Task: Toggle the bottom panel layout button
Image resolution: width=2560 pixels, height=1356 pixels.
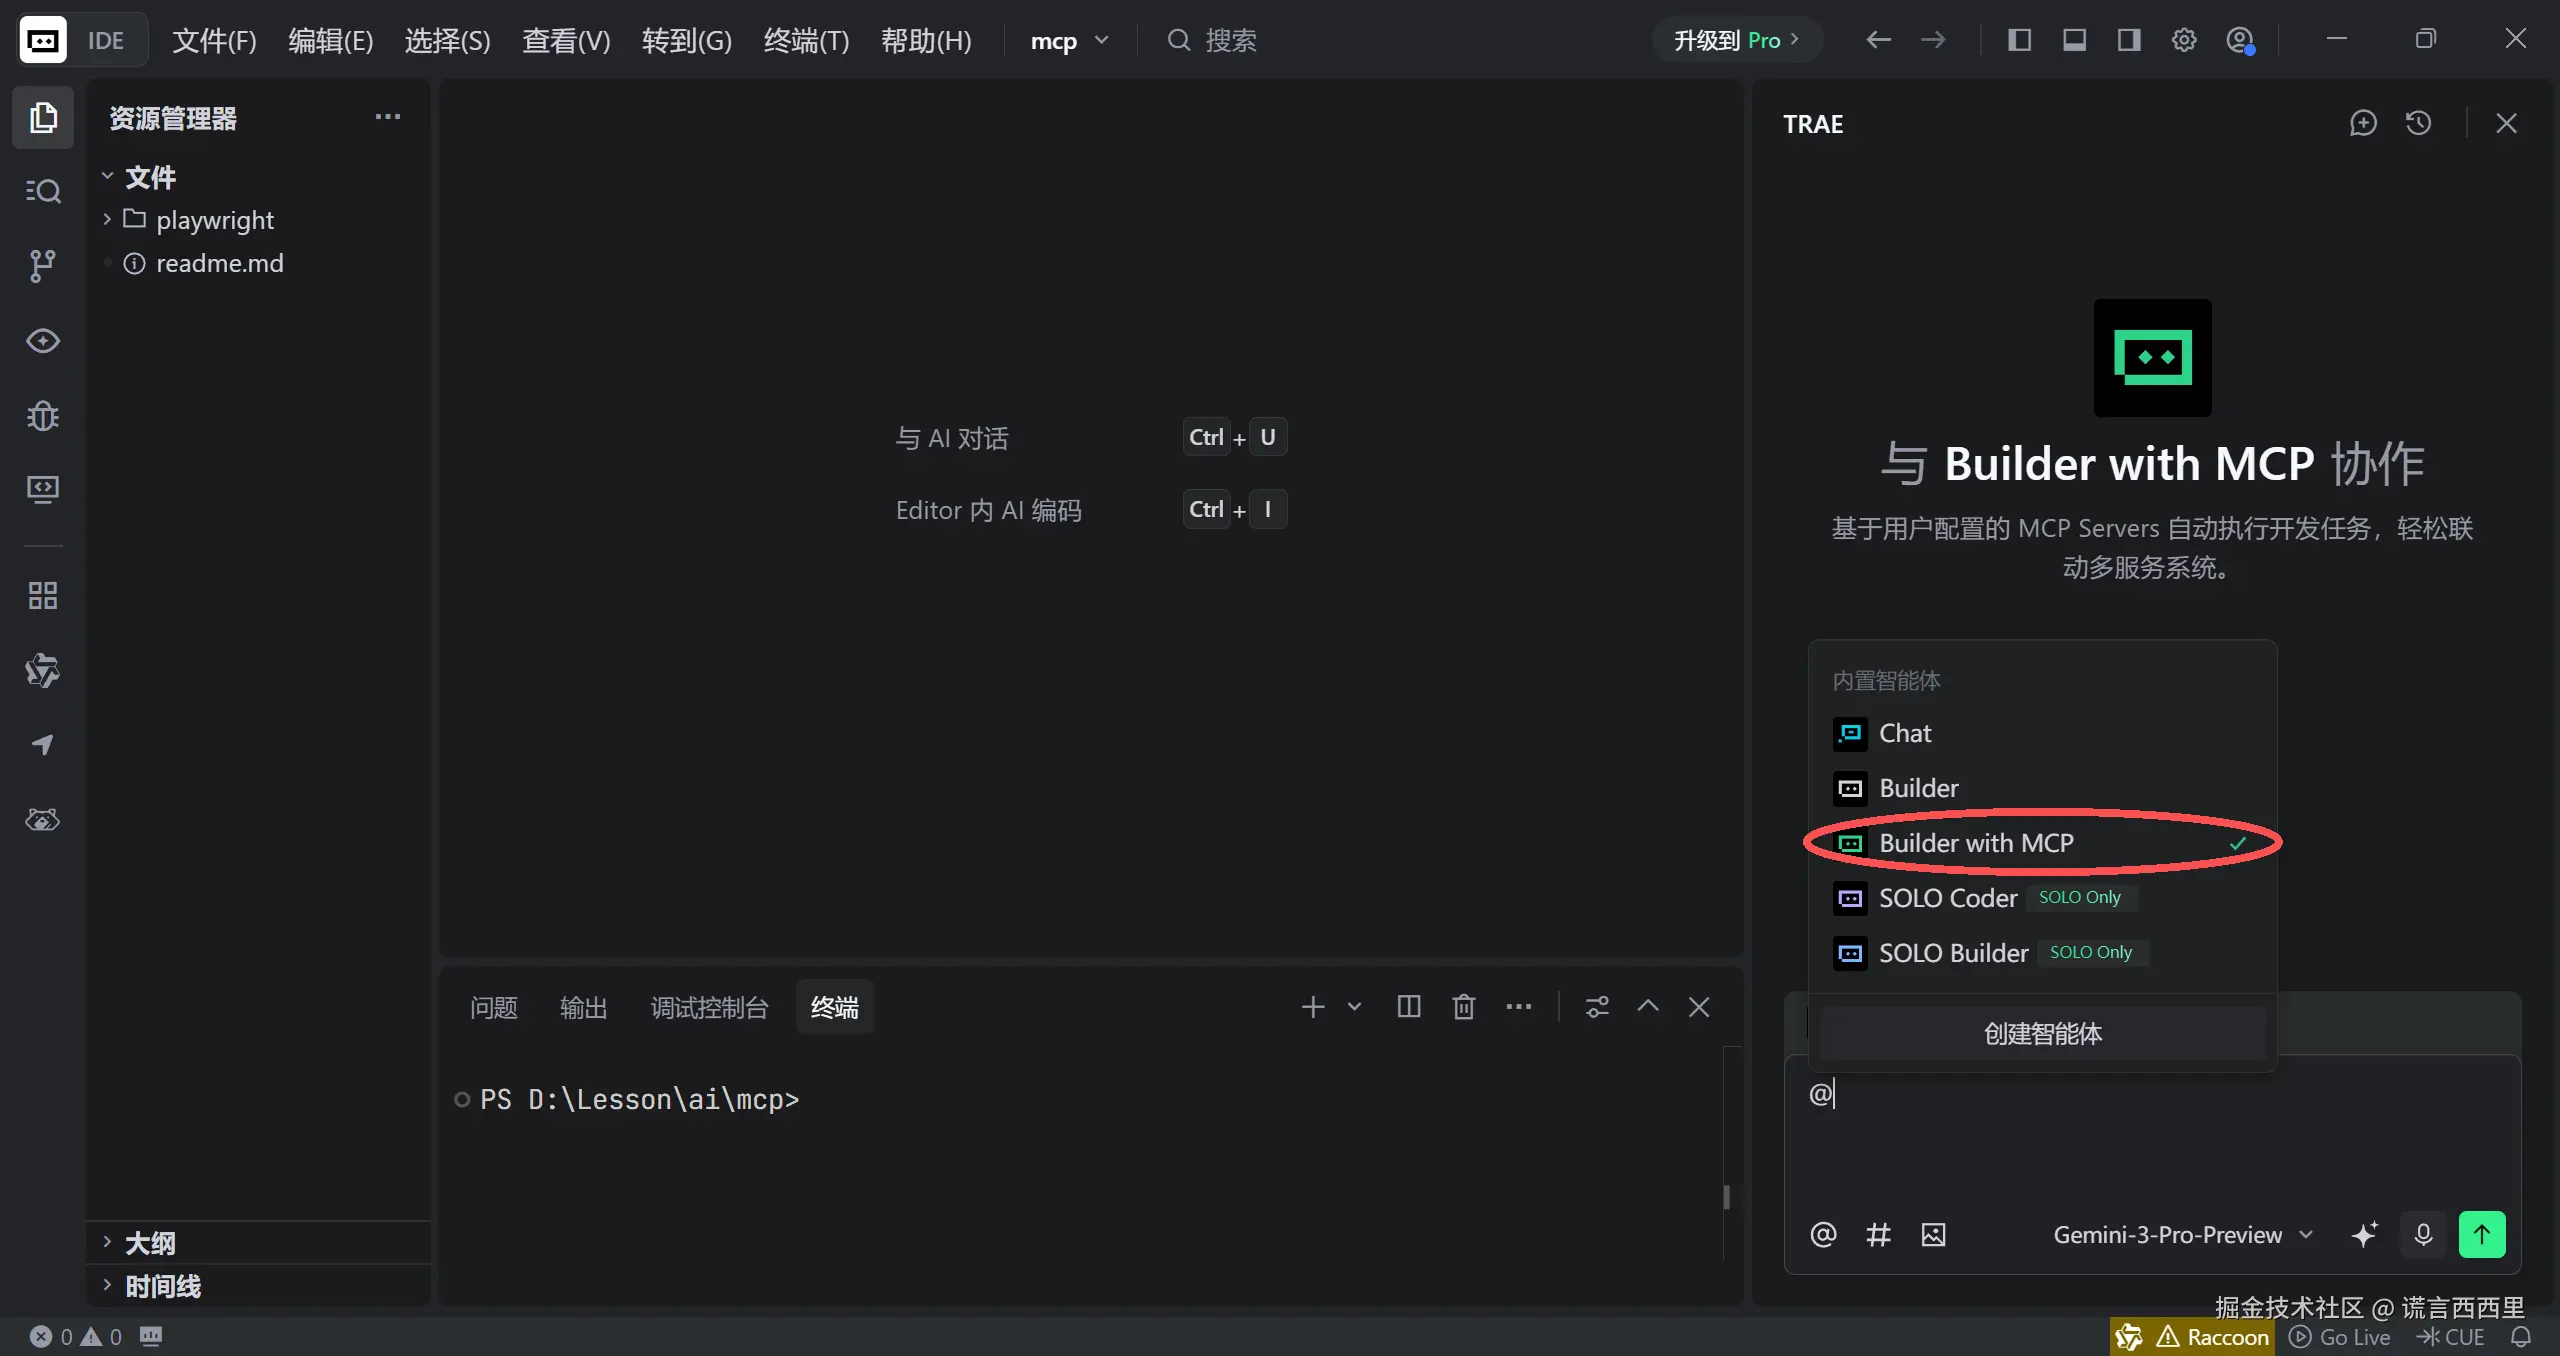Action: [x=2074, y=40]
